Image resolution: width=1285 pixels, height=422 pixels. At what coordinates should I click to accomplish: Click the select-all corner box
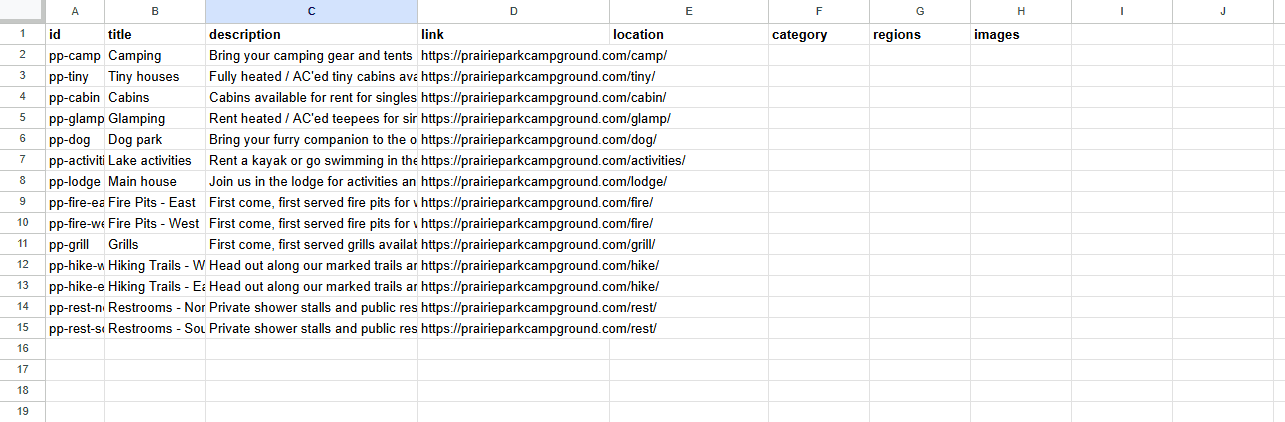(x=22, y=11)
